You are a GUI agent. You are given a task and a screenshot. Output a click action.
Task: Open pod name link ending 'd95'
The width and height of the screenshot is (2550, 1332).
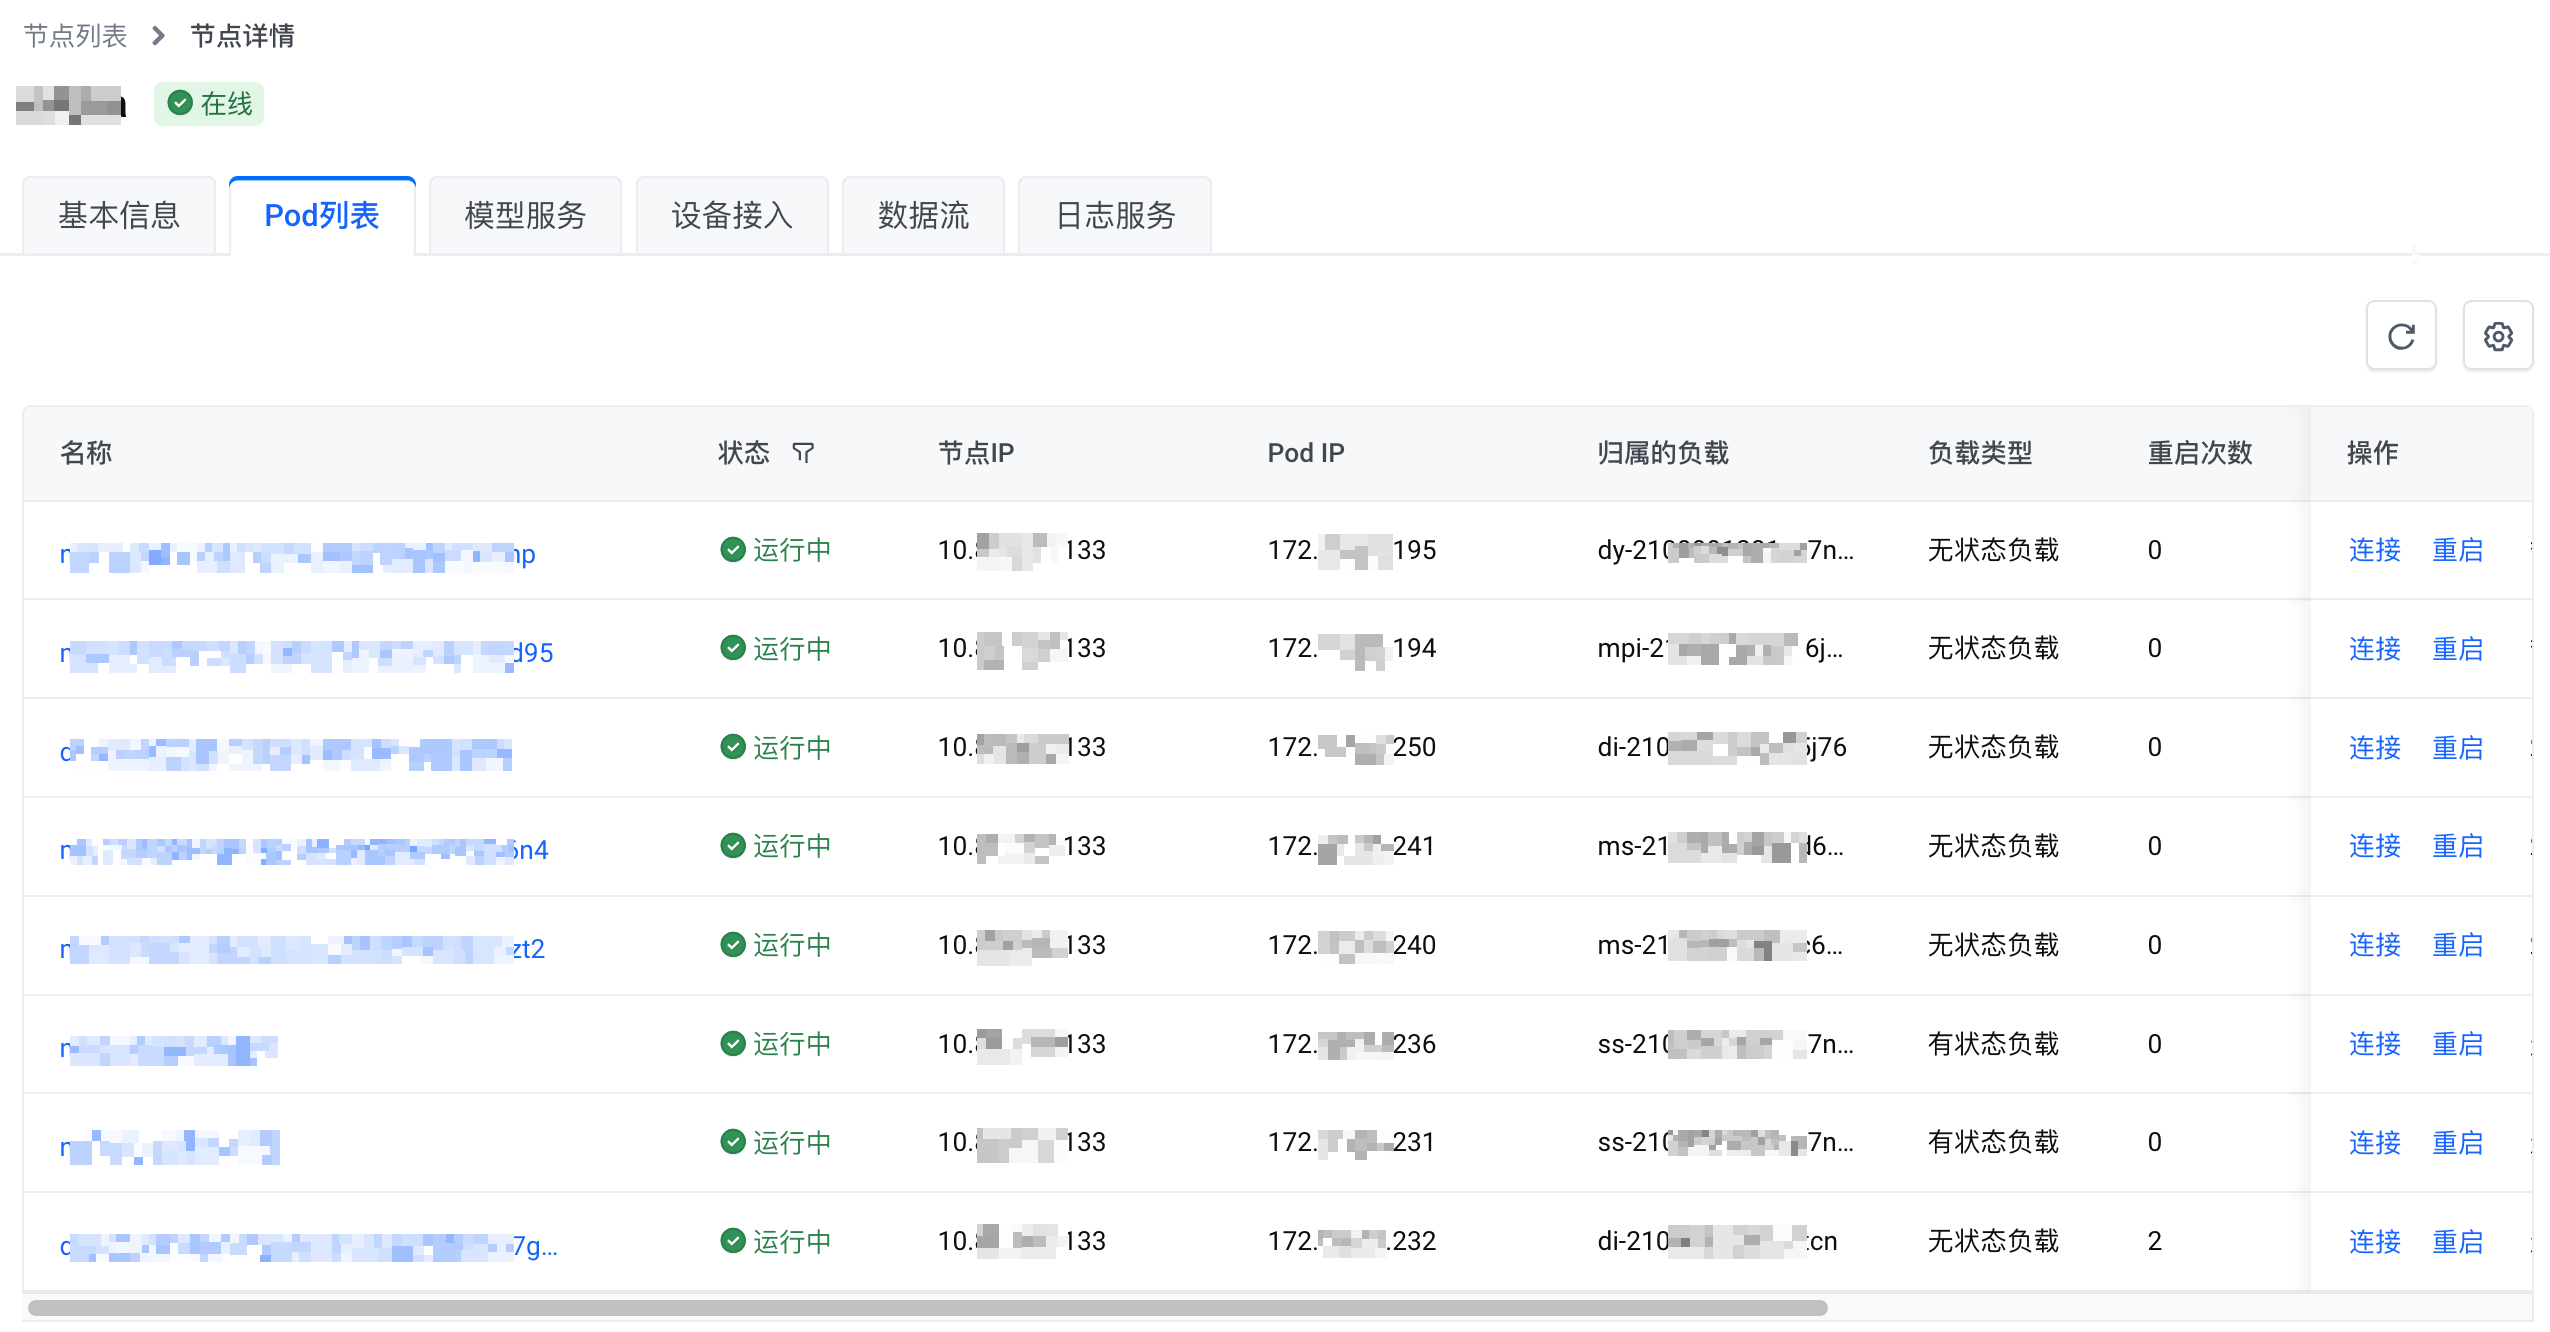[306, 653]
